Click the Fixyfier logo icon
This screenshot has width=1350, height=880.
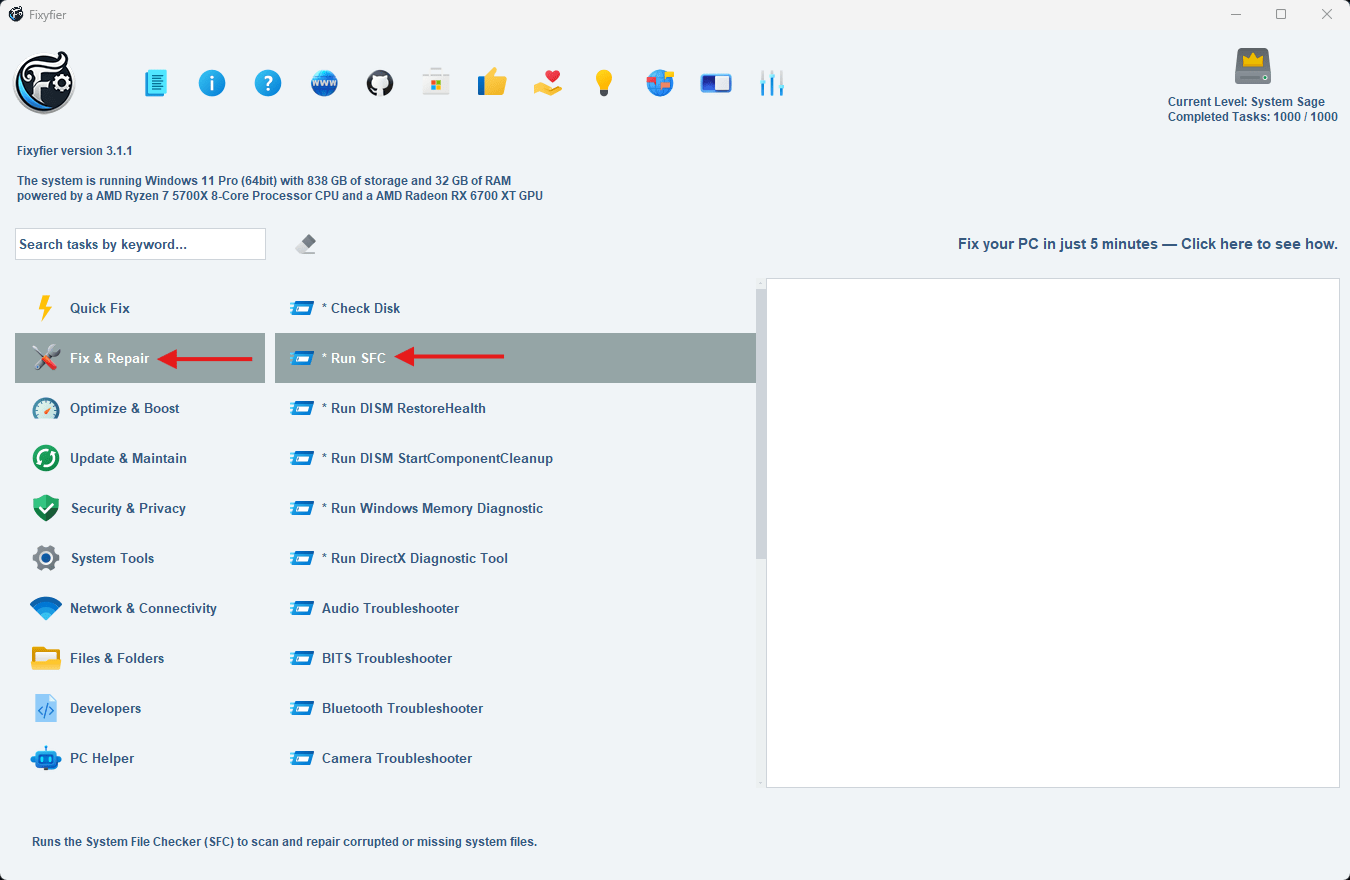coord(44,82)
